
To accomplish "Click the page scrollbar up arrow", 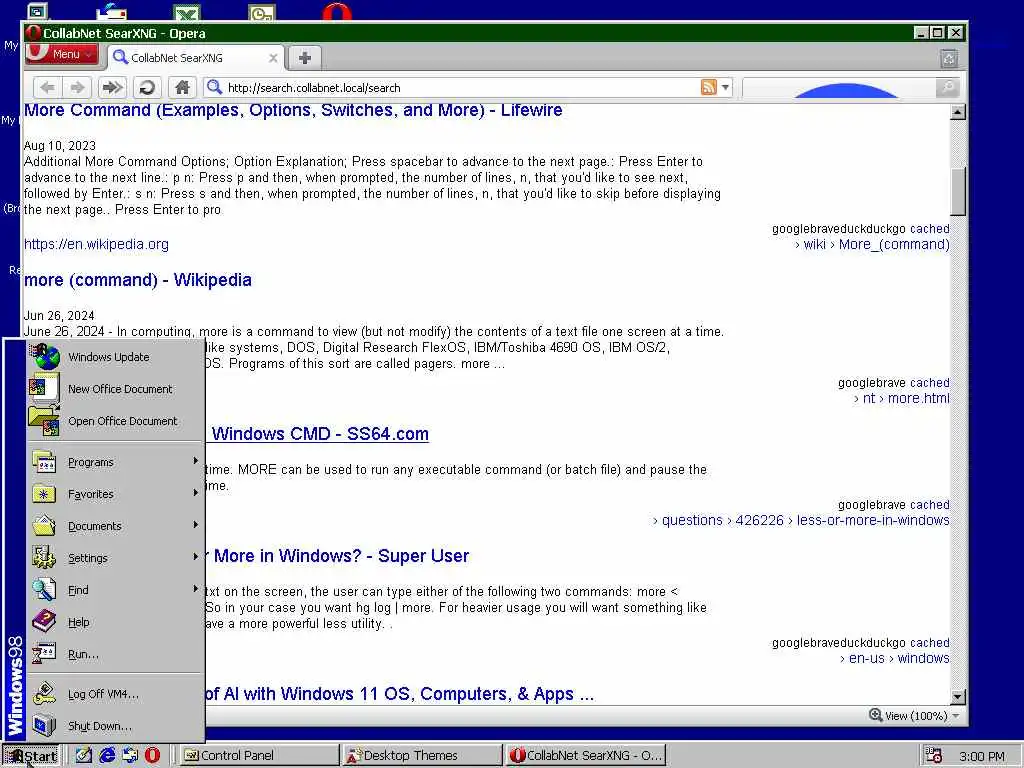I will click(x=957, y=112).
